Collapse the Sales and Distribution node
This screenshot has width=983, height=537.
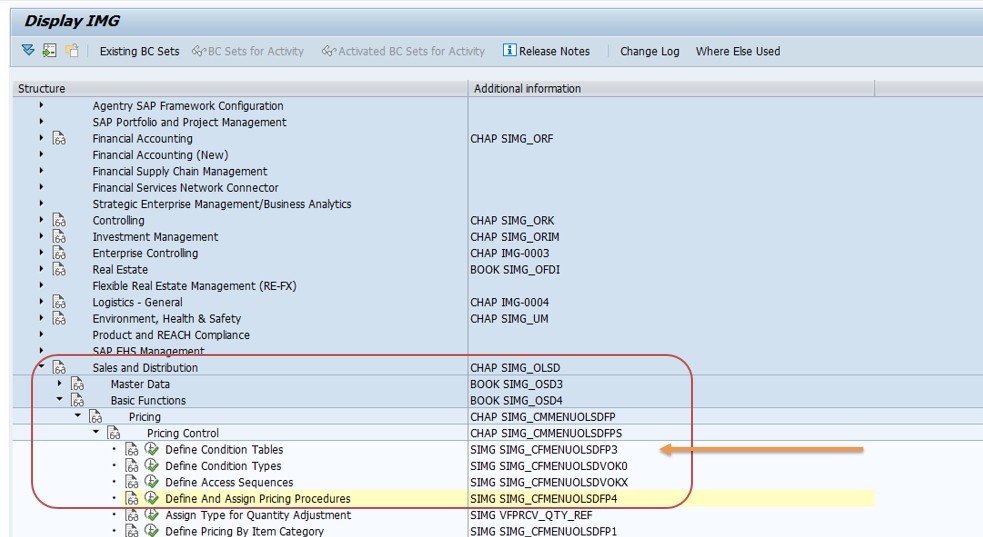pyautogui.click(x=41, y=367)
